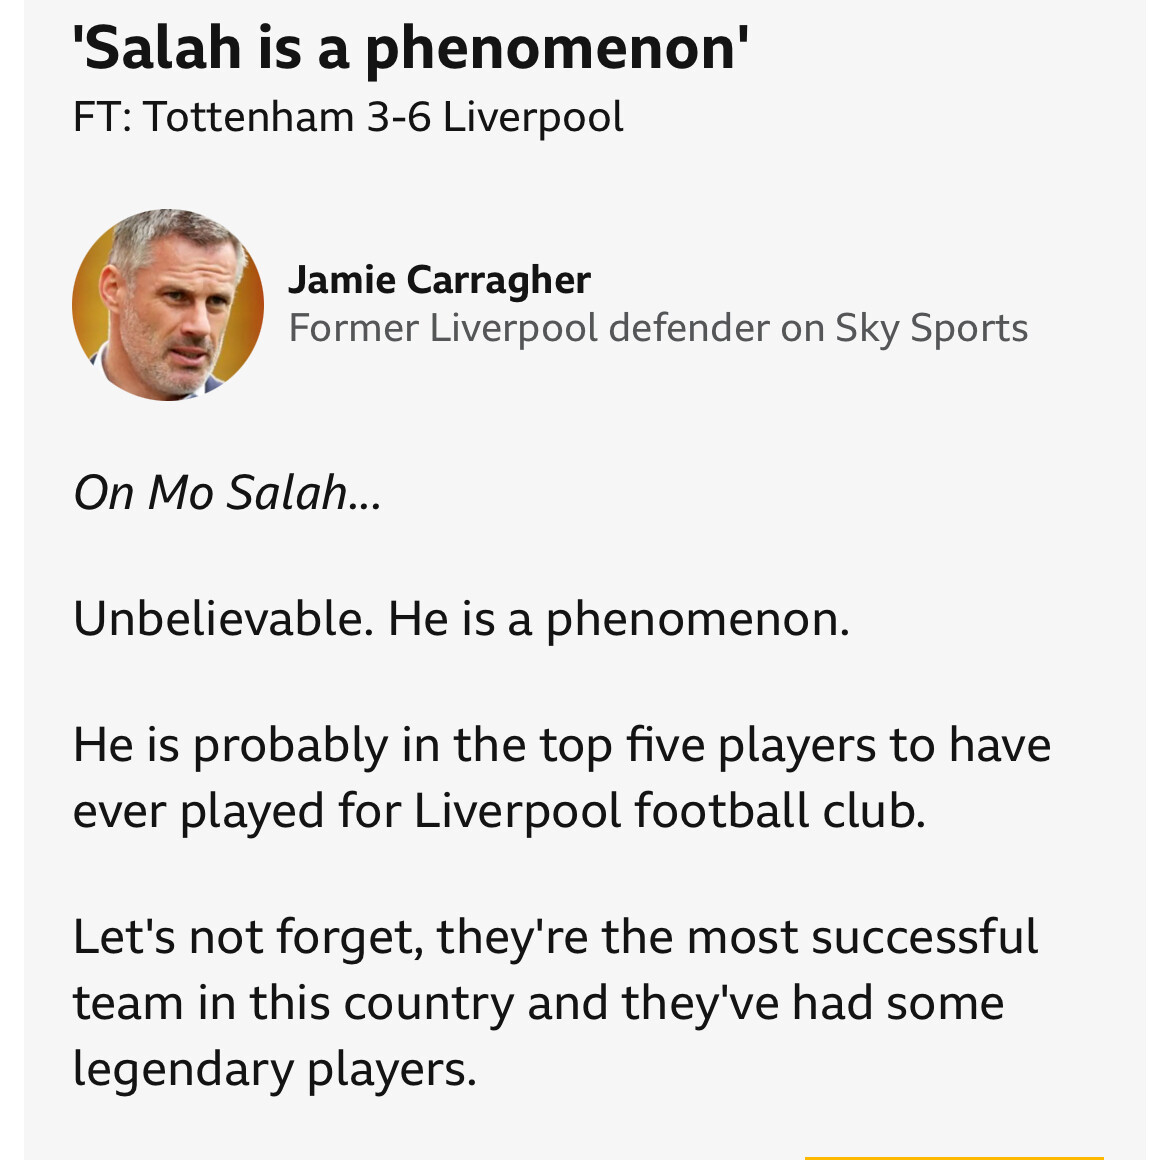Click the paragraph about top five players

(562, 777)
